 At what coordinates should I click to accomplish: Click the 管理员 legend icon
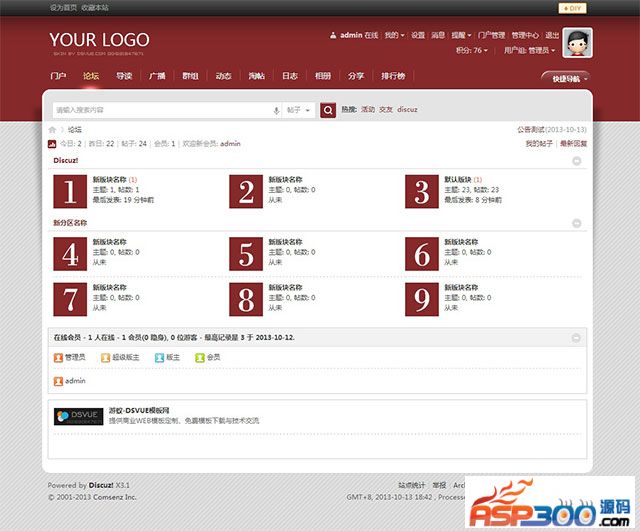coord(58,358)
